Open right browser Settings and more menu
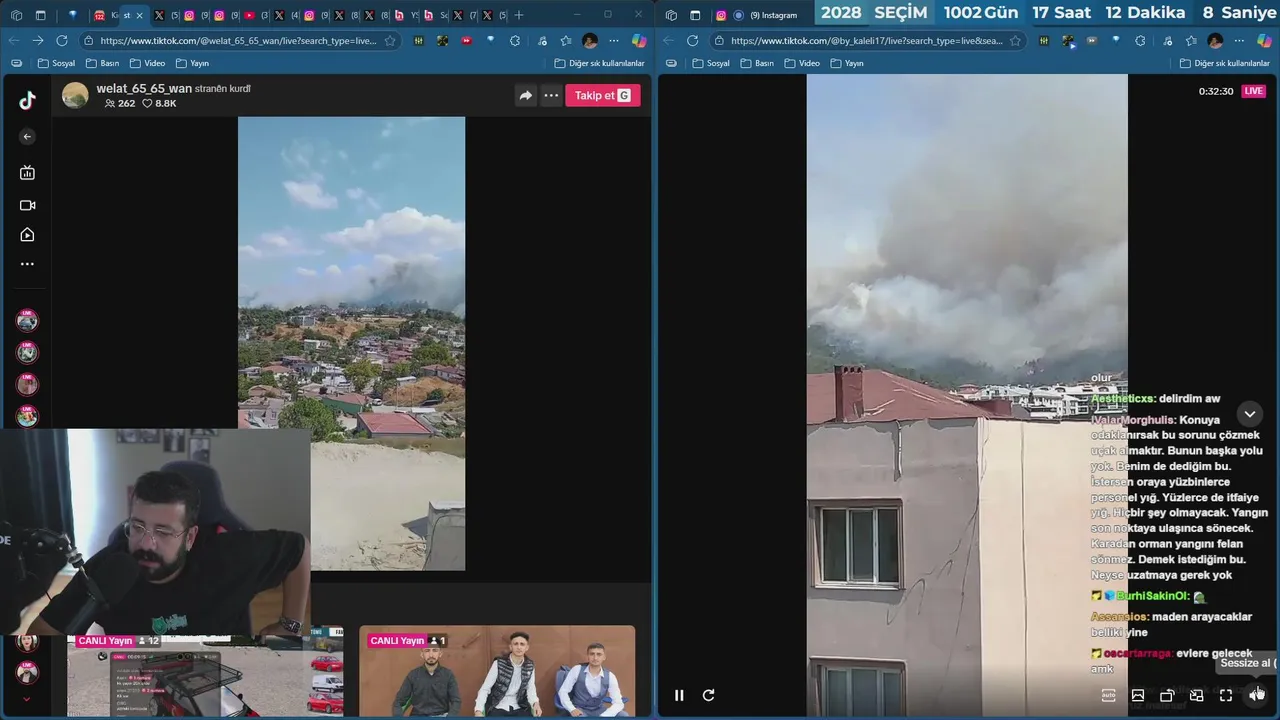 tap(1239, 41)
